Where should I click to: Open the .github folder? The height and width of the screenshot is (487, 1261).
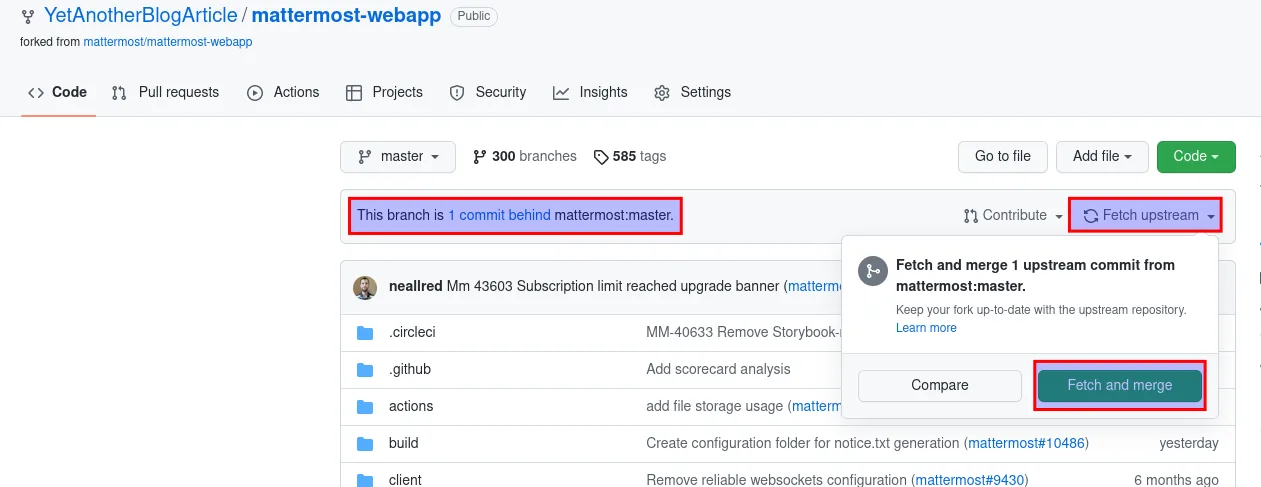410,369
